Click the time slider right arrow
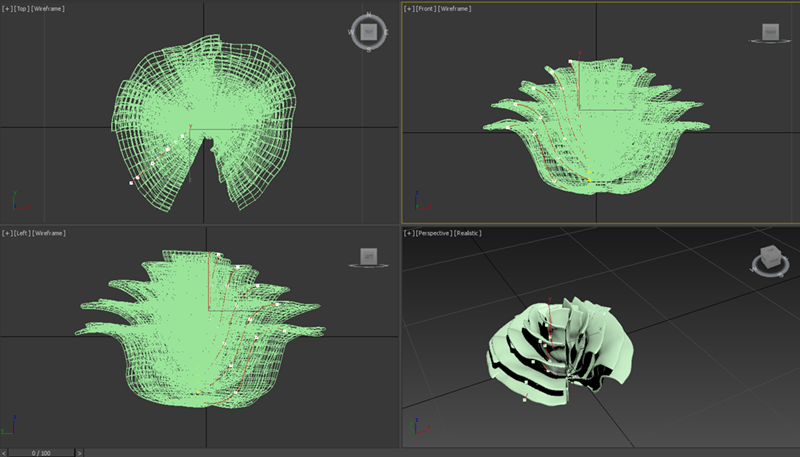800x457 pixels. click(77, 452)
